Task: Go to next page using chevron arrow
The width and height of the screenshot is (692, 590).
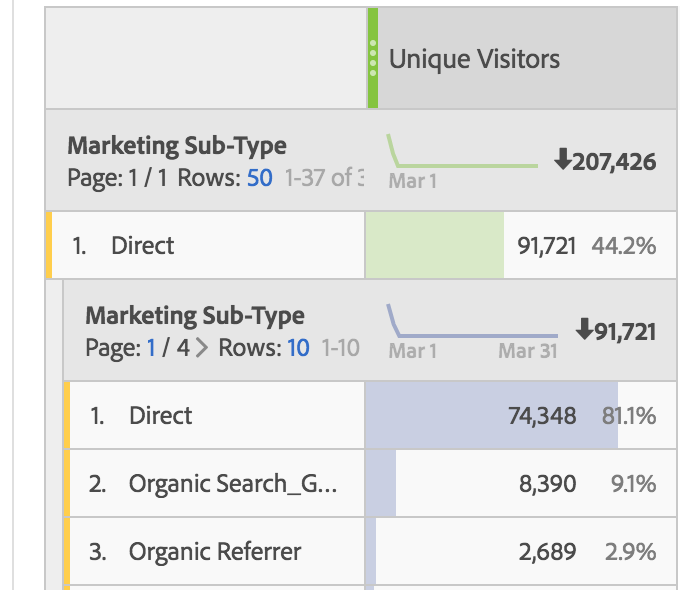Action: [202, 348]
